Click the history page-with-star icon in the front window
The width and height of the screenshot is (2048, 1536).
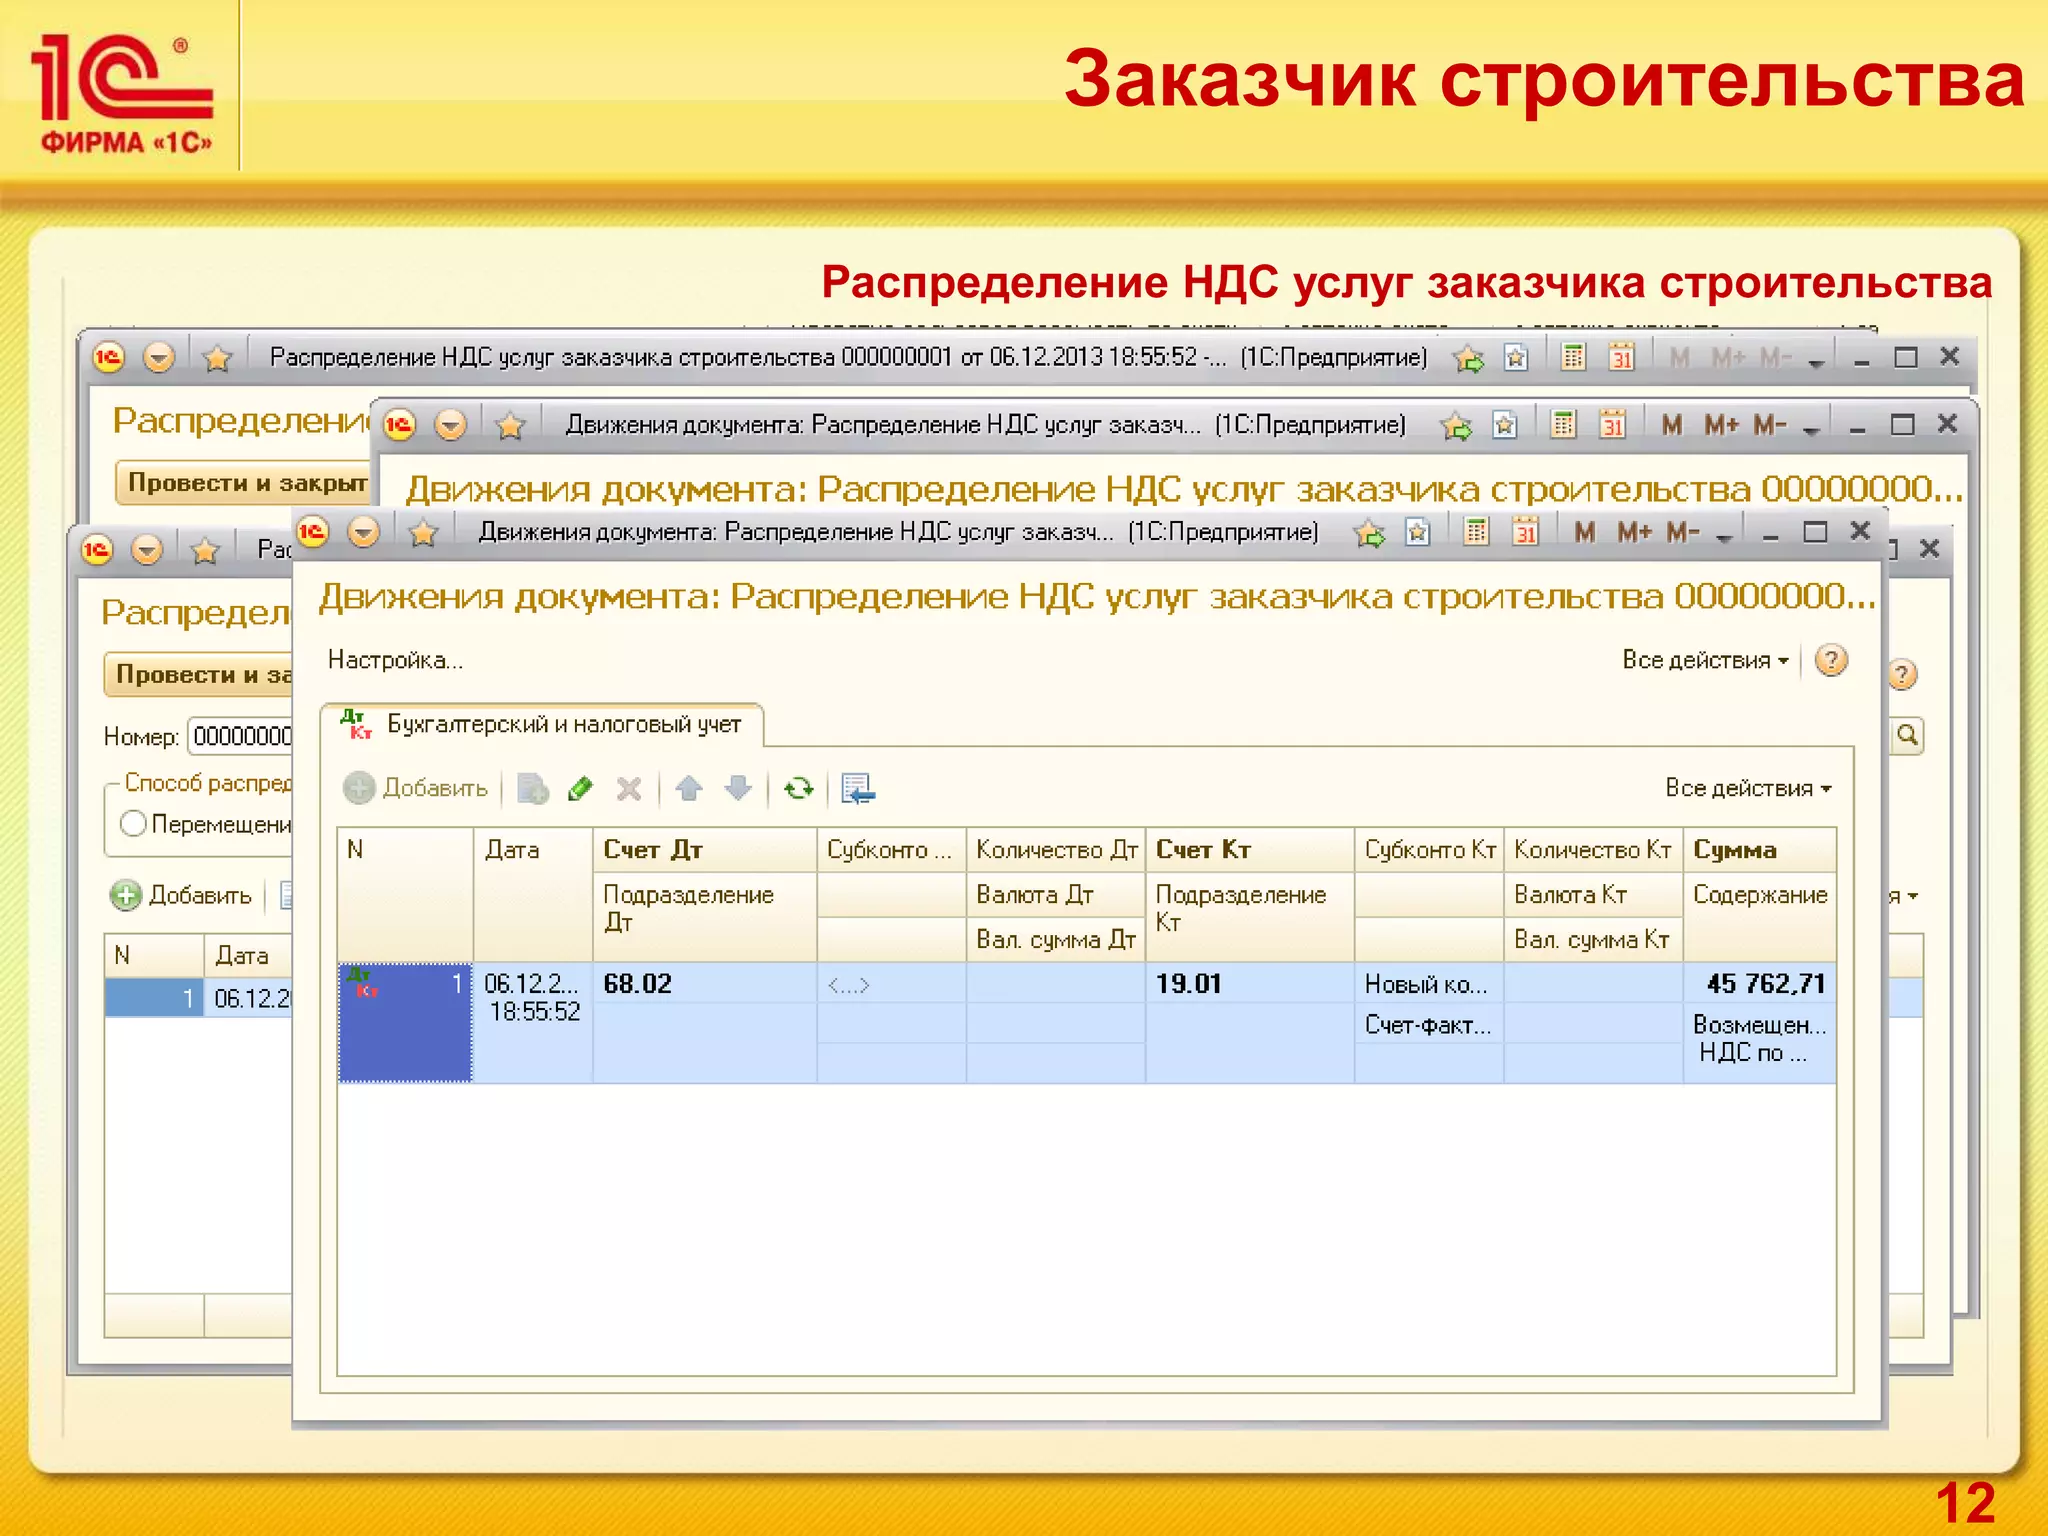point(1417,532)
